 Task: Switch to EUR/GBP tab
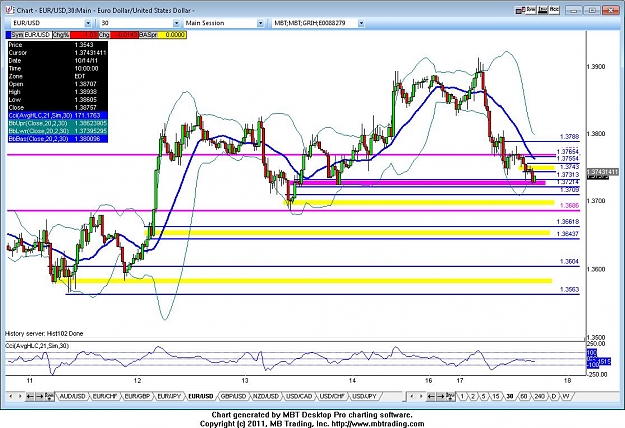[136, 397]
